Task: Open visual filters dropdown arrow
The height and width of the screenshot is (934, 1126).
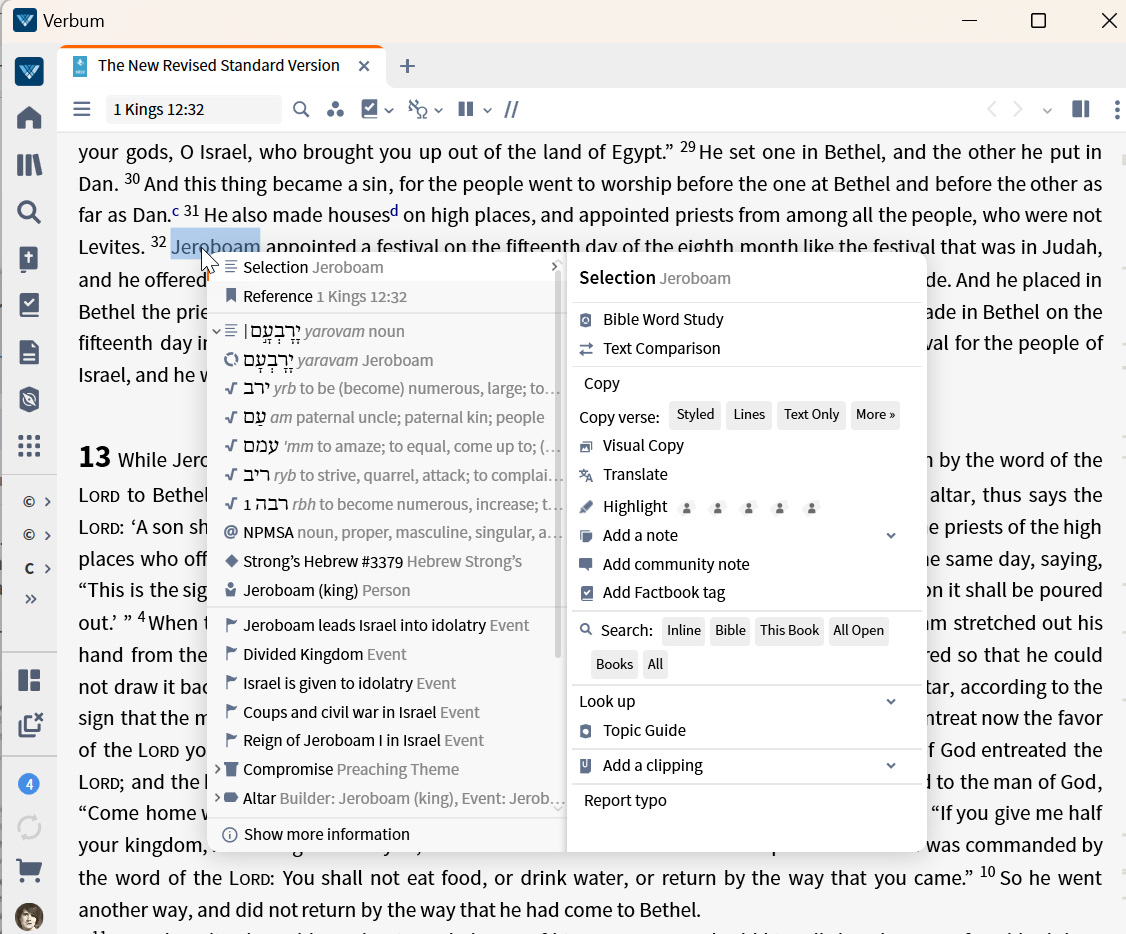Action: pyautogui.click(x=389, y=111)
